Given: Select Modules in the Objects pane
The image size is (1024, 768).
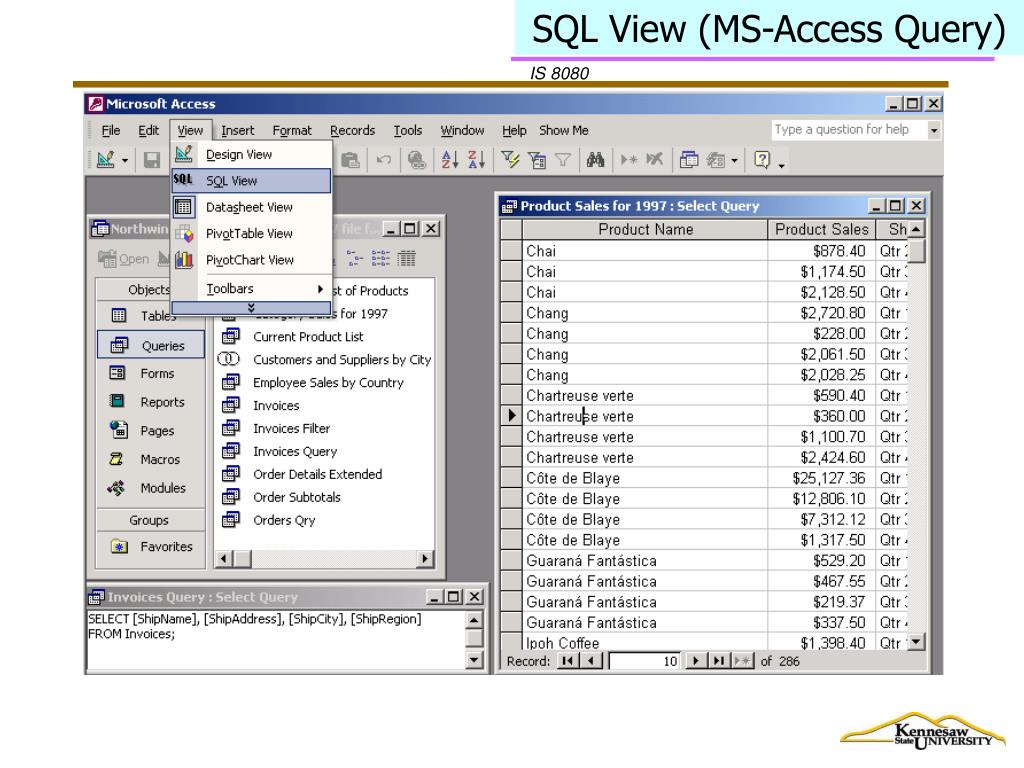Looking at the screenshot, I should click(150, 488).
